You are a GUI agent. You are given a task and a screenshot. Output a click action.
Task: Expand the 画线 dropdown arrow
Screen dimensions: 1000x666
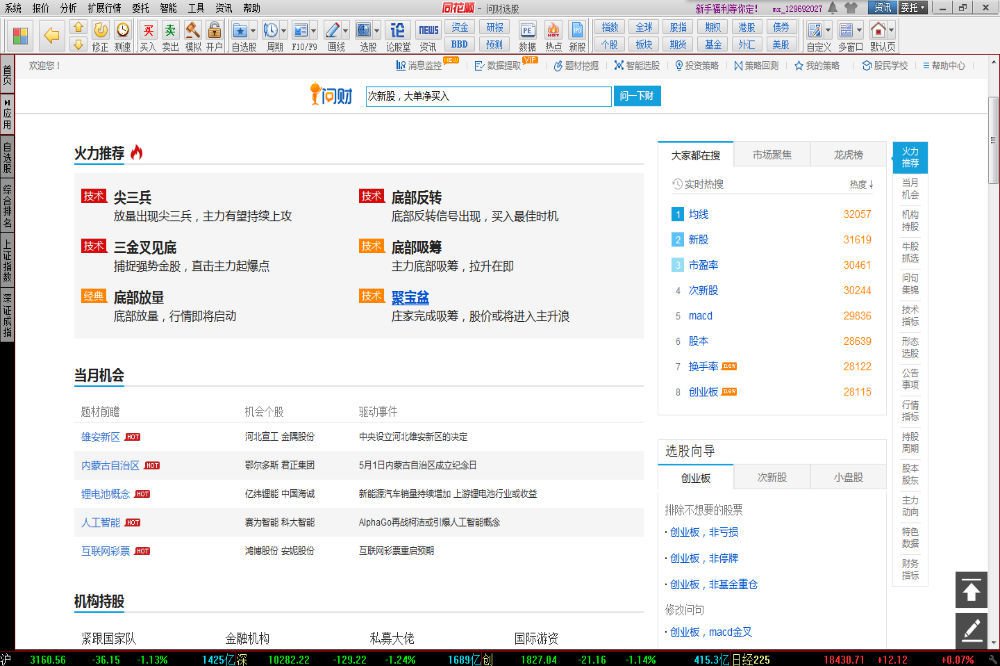345,30
